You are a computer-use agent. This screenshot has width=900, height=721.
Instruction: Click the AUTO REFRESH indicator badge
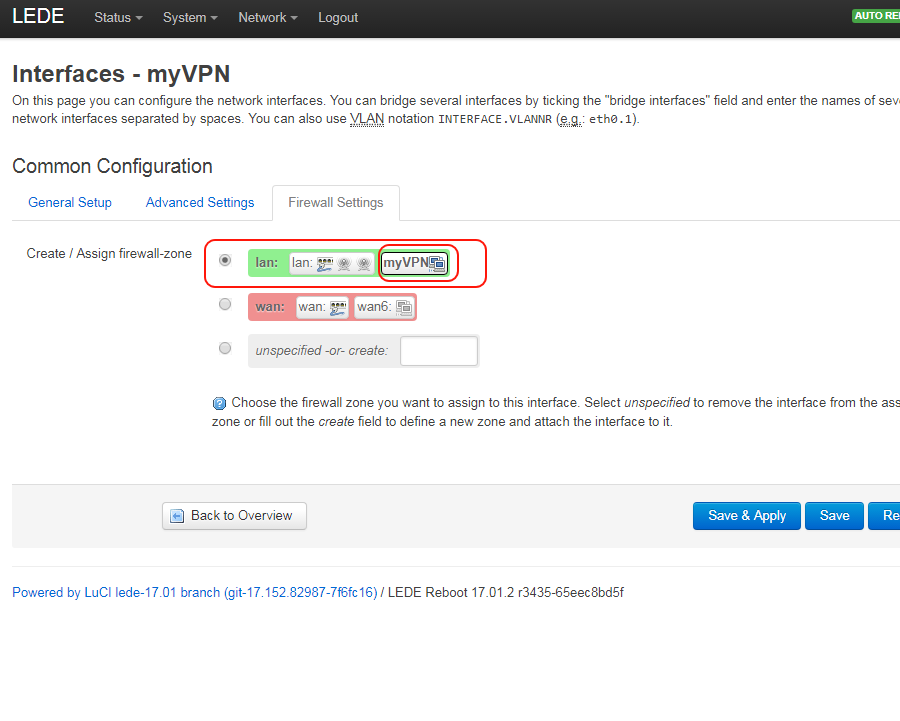click(x=876, y=15)
